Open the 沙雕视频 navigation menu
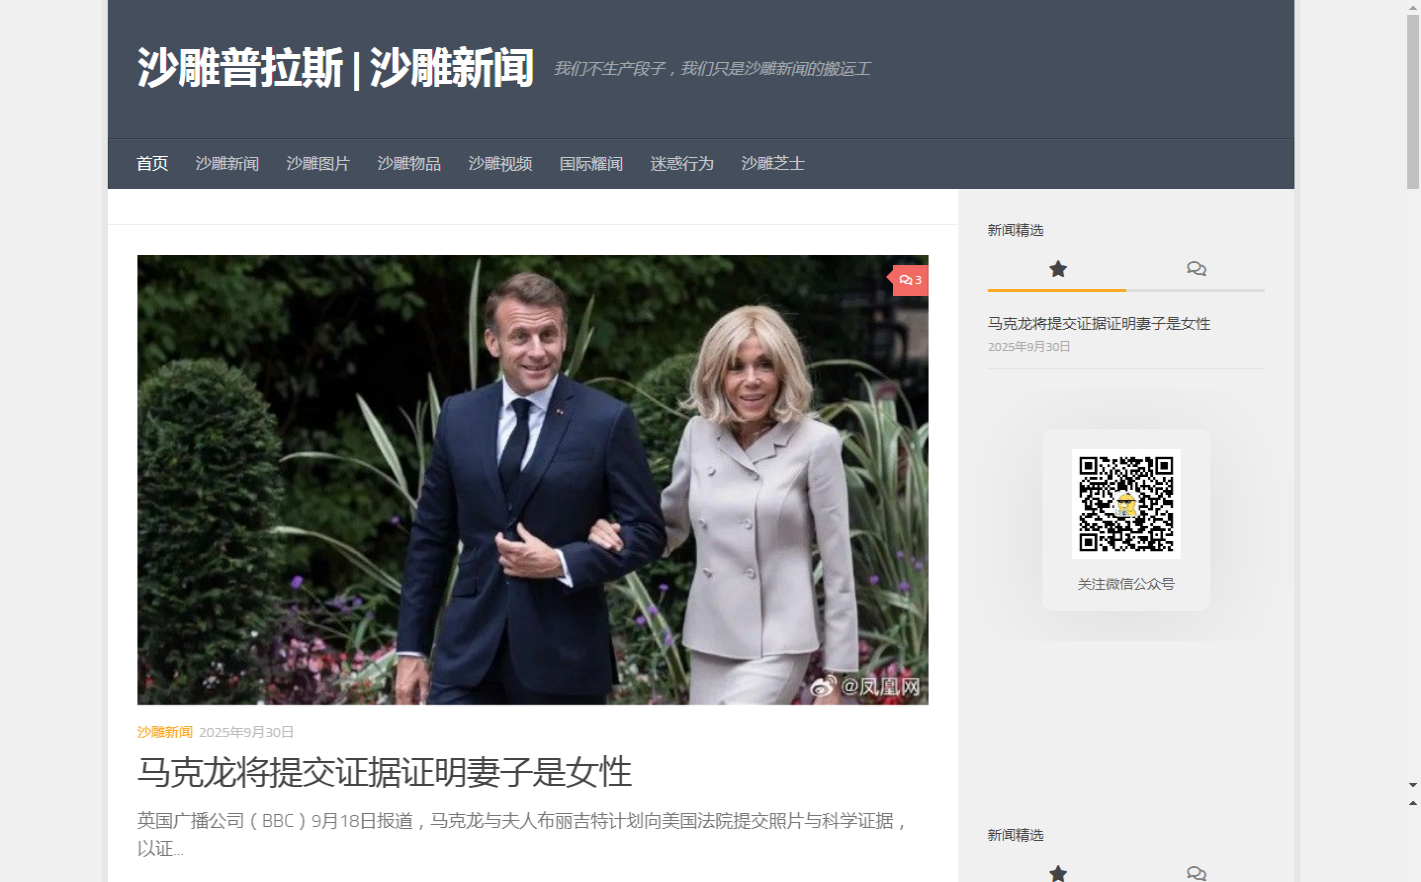This screenshot has height=882, width=1421. tap(499, 163)
